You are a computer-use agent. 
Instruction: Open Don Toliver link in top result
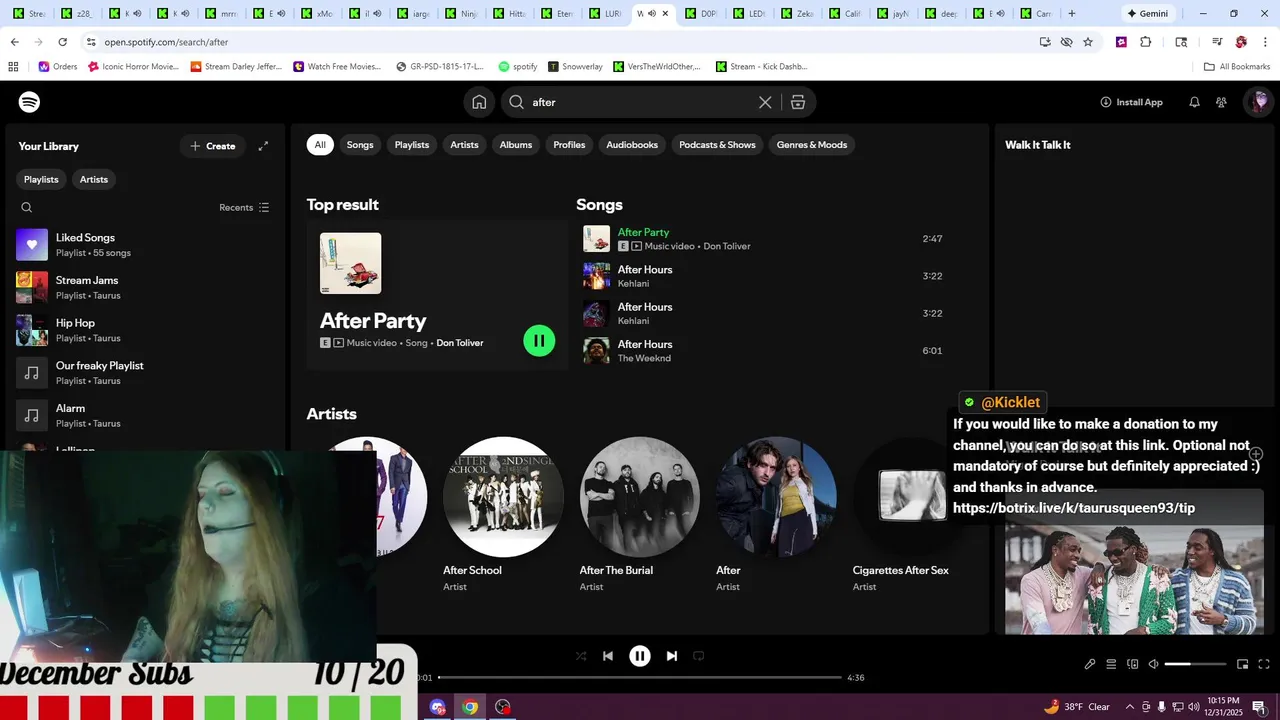point(460,343)
